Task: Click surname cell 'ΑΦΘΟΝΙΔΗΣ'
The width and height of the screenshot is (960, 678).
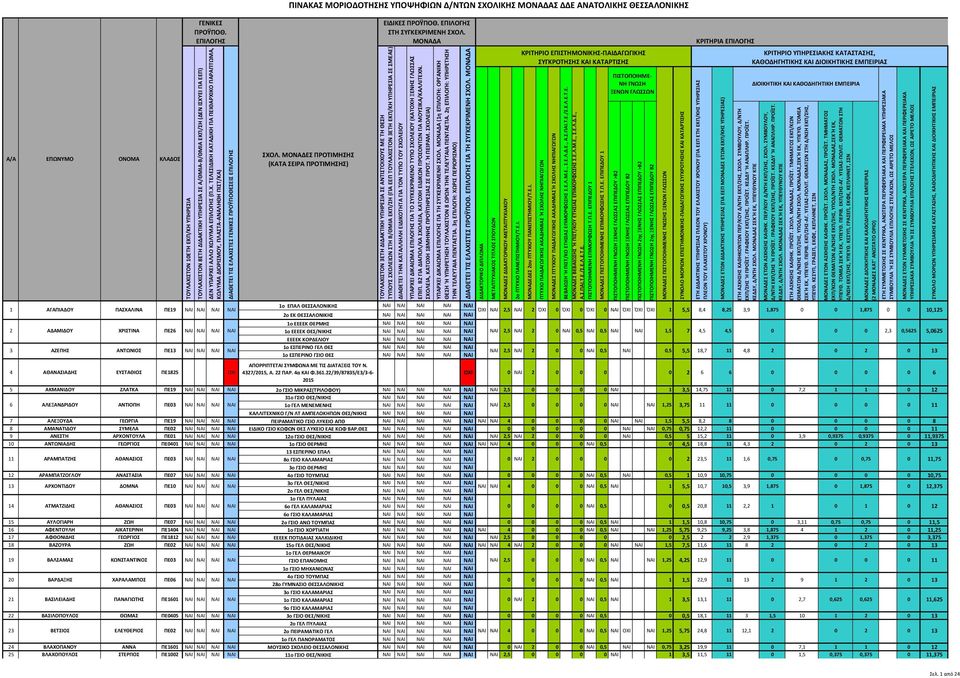Action: click(59, 537)
